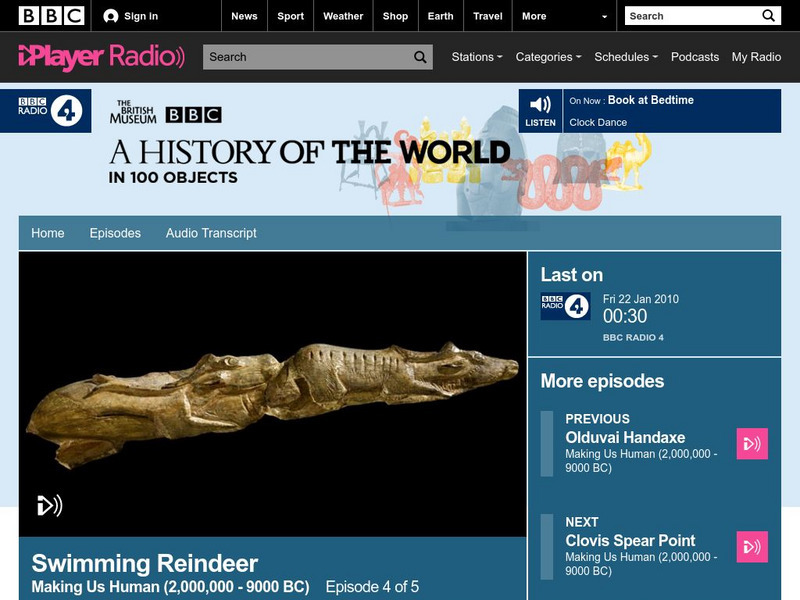Viewport: 800px width, 600px height.
Task: Click the magnifier icon in the top search bar
Action: (x=770, y=15)
